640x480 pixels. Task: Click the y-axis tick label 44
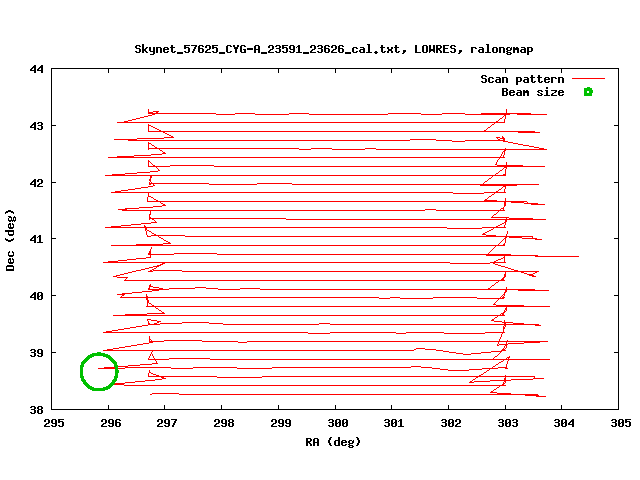pos(36,69)
